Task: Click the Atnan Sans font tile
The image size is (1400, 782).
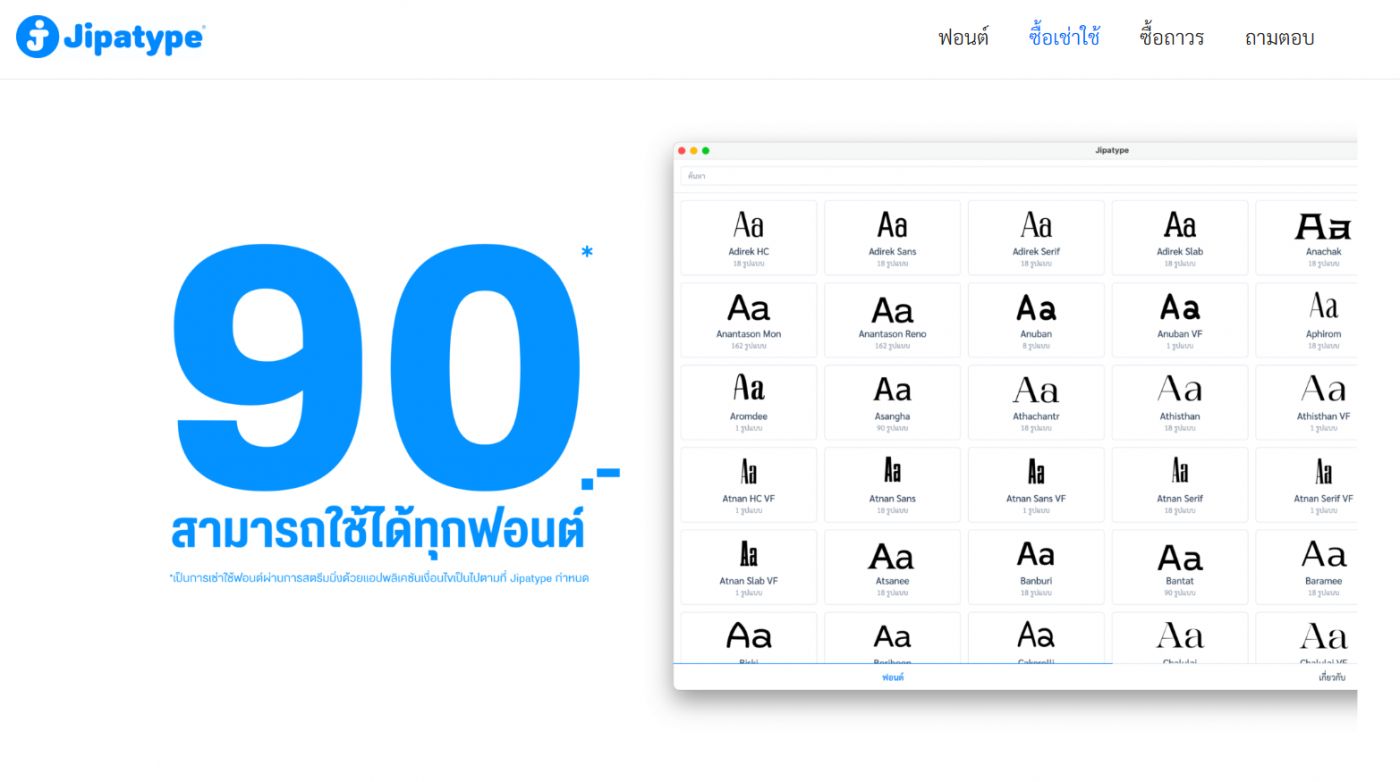Action: [x=892, y=484]
